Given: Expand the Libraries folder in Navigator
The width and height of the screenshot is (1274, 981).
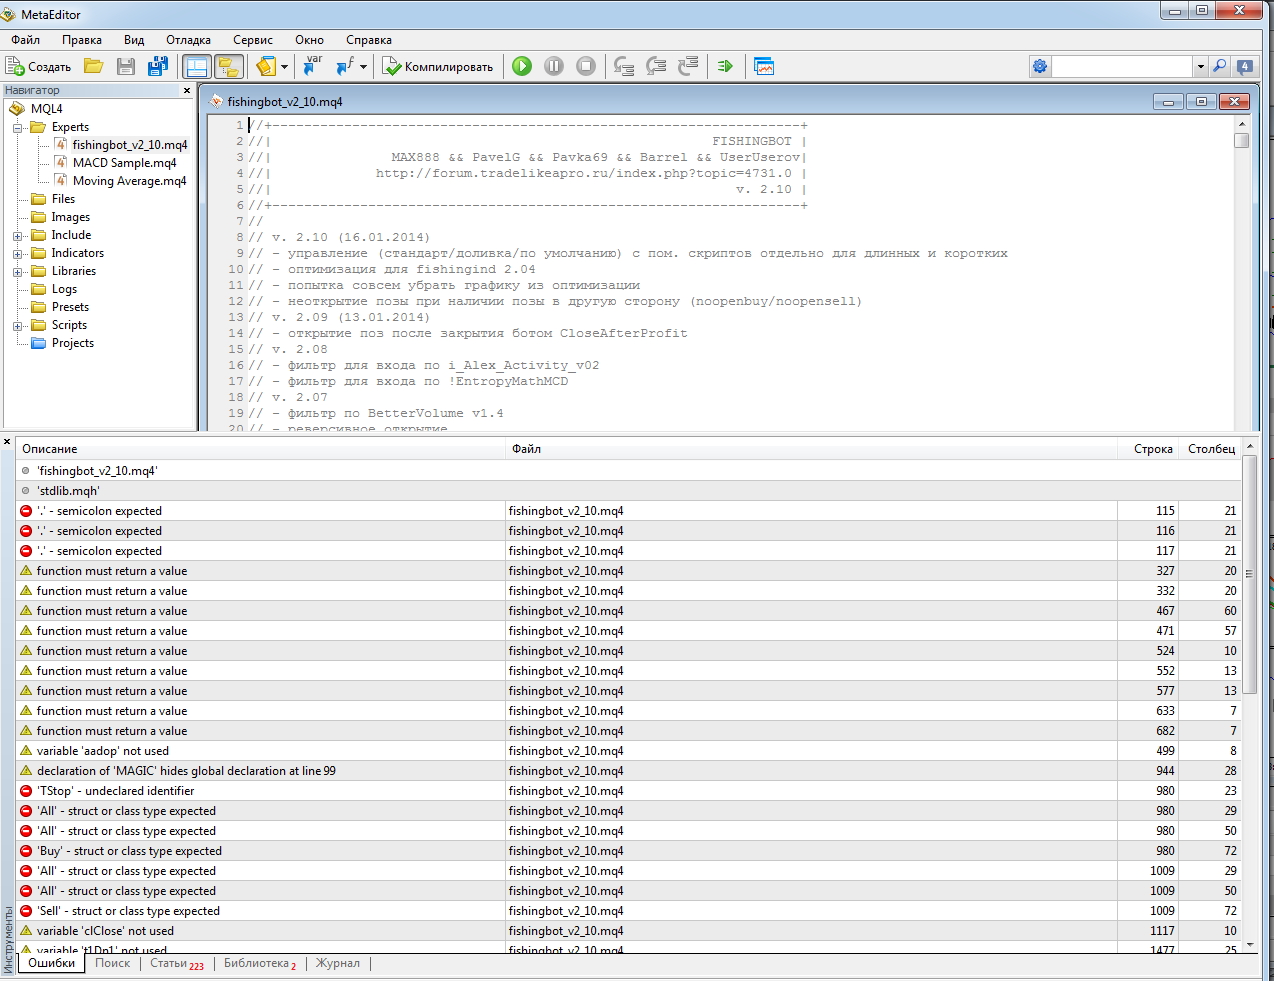Looking at the screenshot, I should tap(17, 272).
